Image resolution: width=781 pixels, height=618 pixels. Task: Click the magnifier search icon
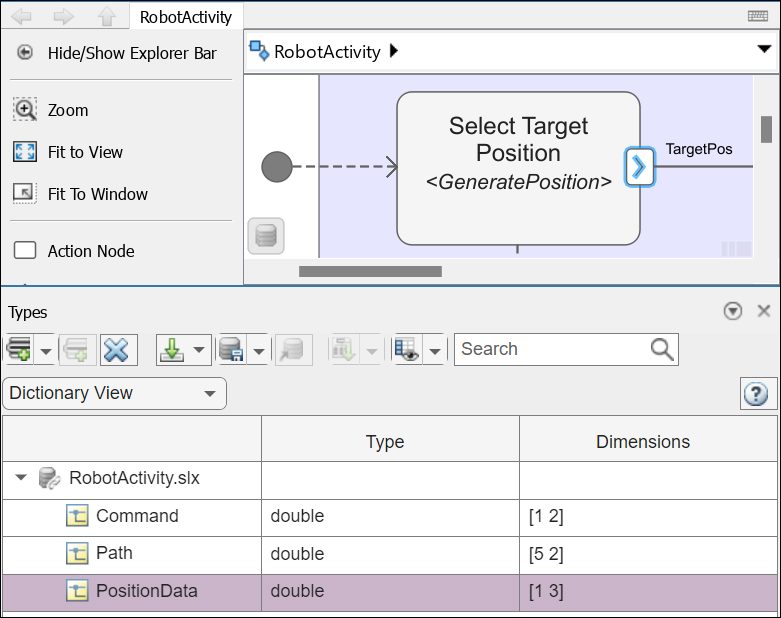click(x=662, y=349)
